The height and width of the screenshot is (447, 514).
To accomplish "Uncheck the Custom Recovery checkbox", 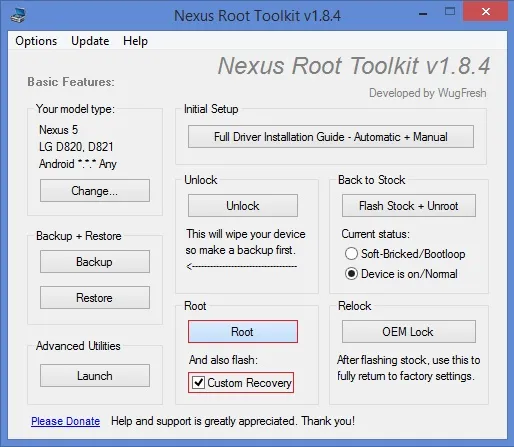I will click(x=199, y=382).
